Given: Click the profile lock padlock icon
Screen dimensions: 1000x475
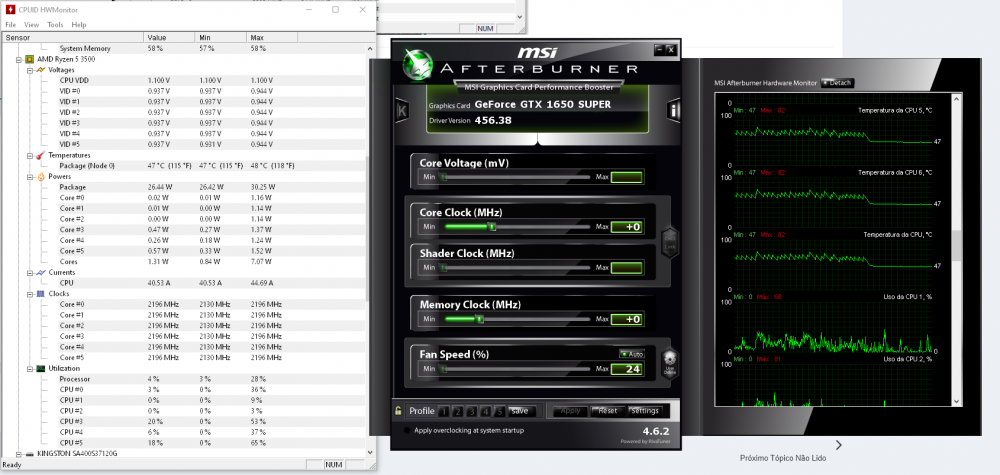Looking at the screenshot, I should (x=399, y=411).
